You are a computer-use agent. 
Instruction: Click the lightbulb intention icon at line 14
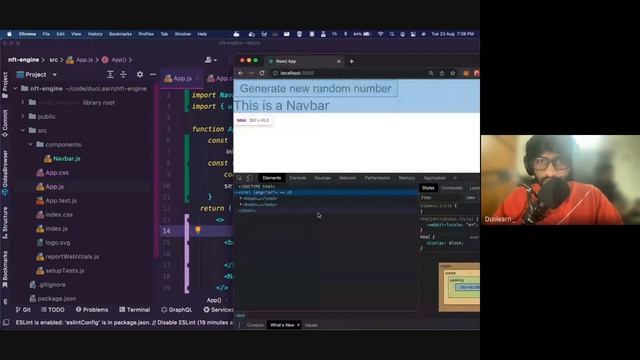click(x=198, y=230)
